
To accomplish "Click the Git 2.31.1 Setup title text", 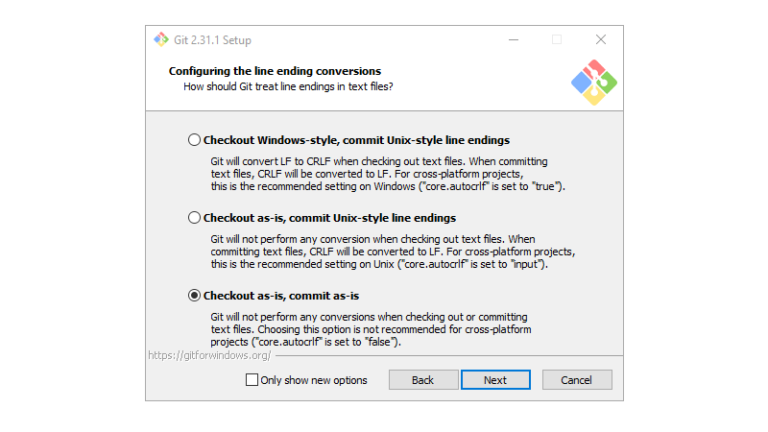I will [213, 40].
